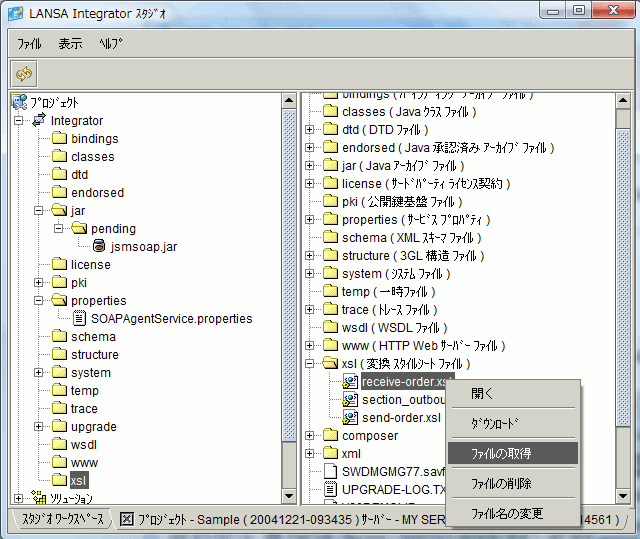Image resolution: width=640 pixels, height=539 pixels.
Task: Click the UPGRADE-LOG.TXT document icon
Action: pos(330,489)
